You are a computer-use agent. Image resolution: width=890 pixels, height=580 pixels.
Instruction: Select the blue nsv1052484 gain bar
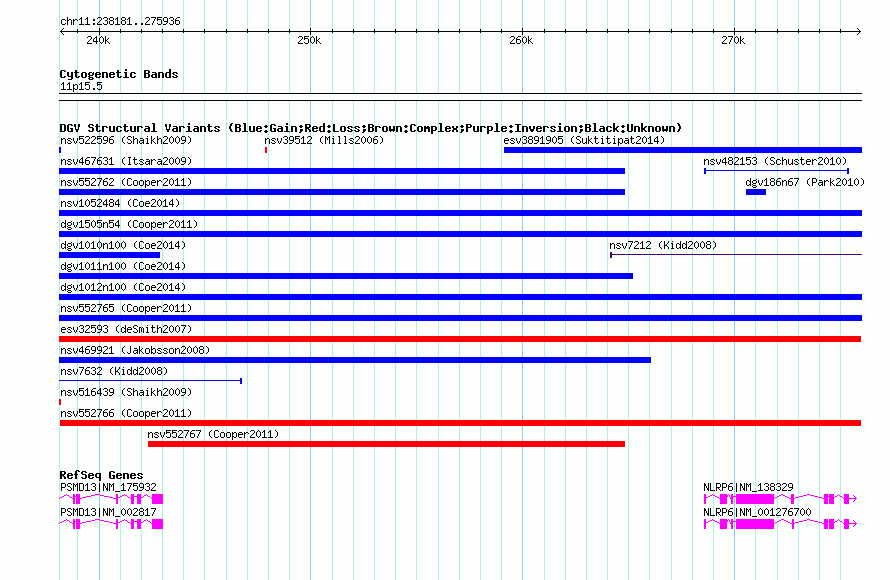461,213
